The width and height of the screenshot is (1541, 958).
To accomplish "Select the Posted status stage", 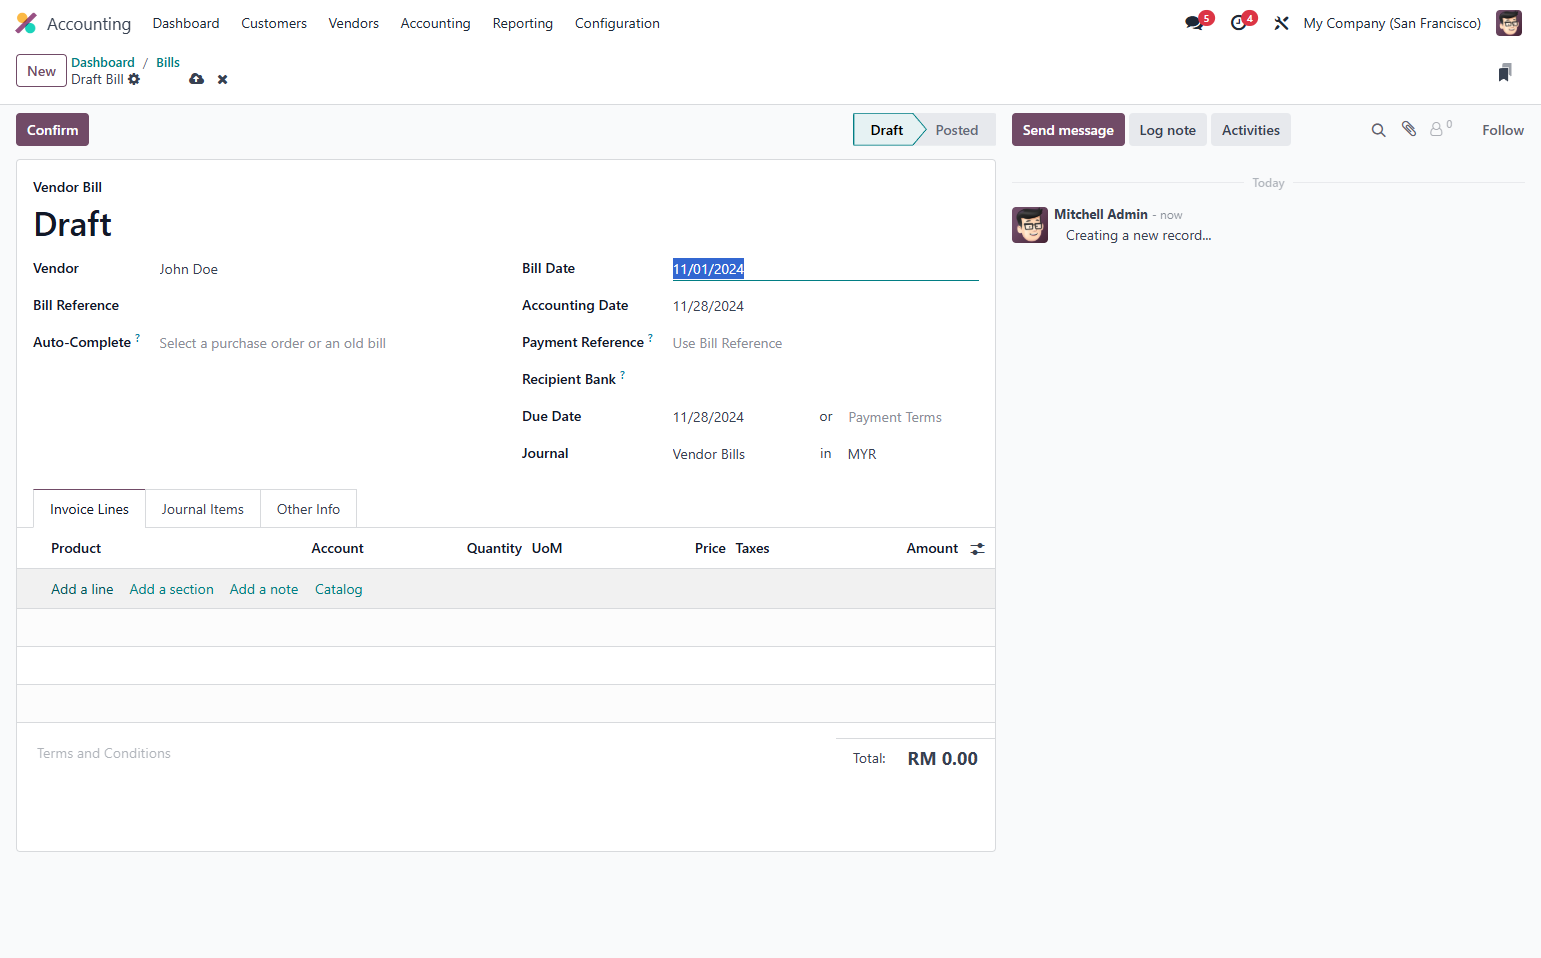I will click(x=957, y=130).
